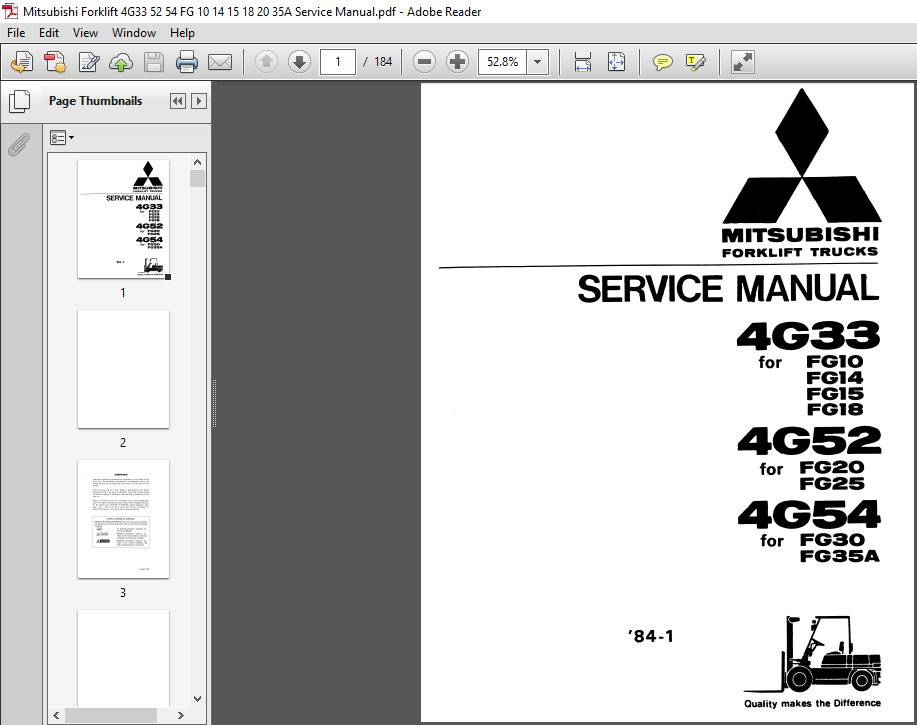Click the page number input field
Screen dimensions: 917x725
pos(337,62)
